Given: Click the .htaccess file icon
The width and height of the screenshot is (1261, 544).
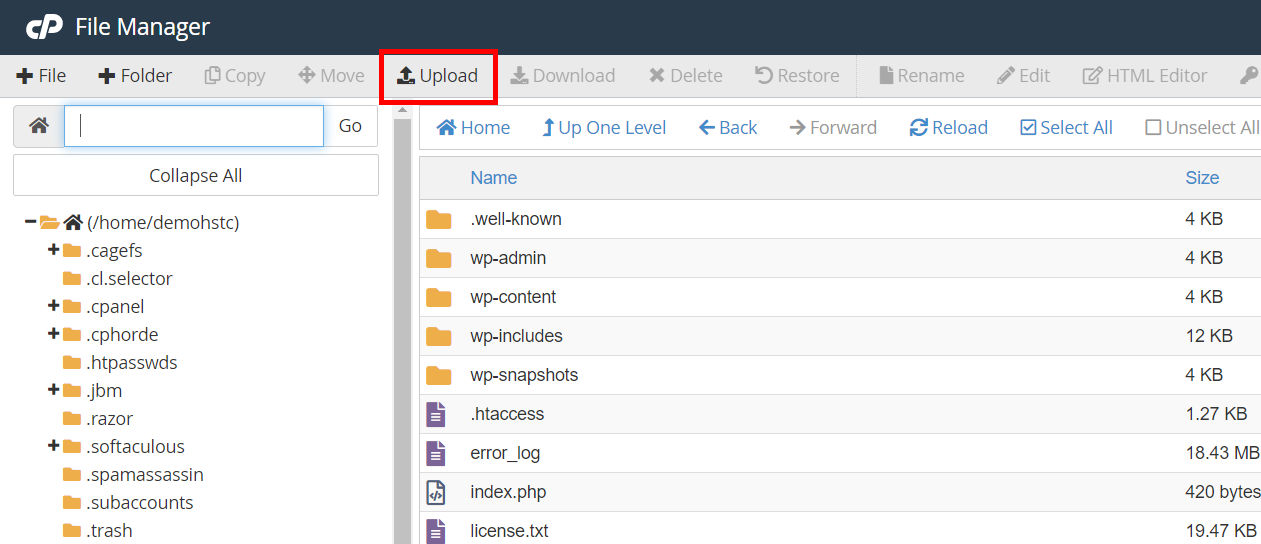Looking at the screenshot, I should point(435,414).
